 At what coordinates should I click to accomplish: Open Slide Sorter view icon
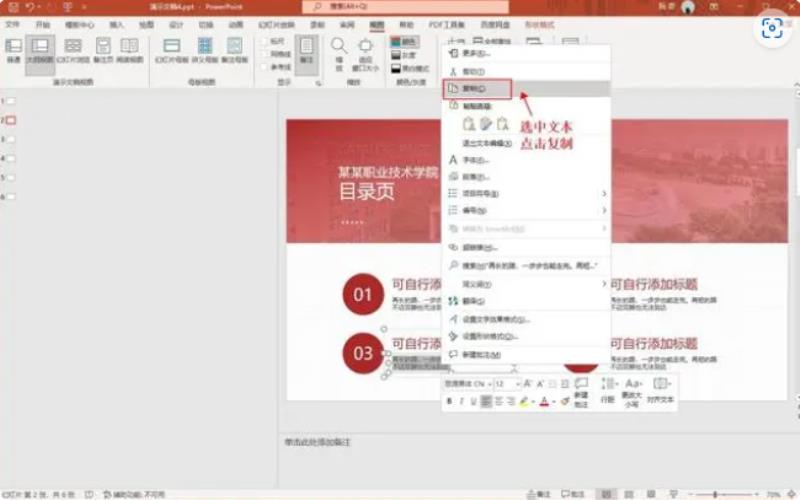73,50
